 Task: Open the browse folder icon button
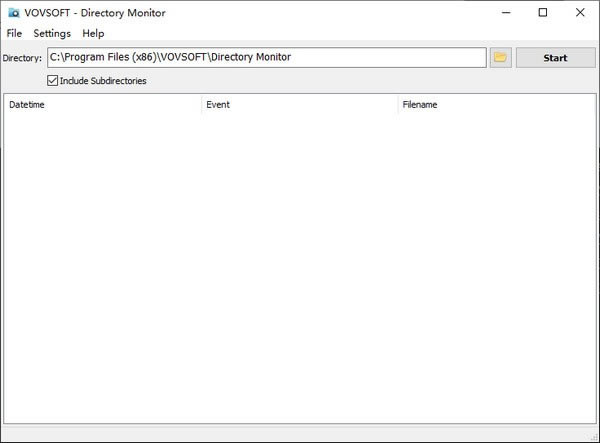[501, 58]
